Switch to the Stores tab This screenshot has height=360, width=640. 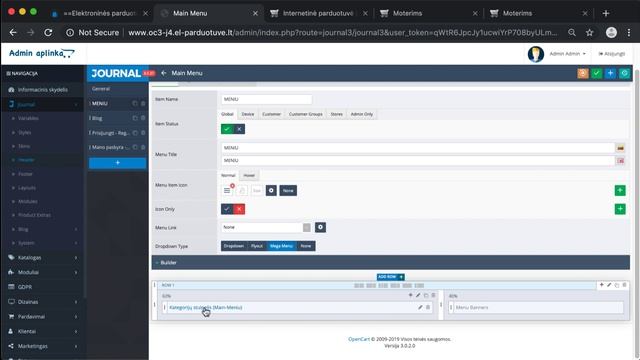point(336,114)
